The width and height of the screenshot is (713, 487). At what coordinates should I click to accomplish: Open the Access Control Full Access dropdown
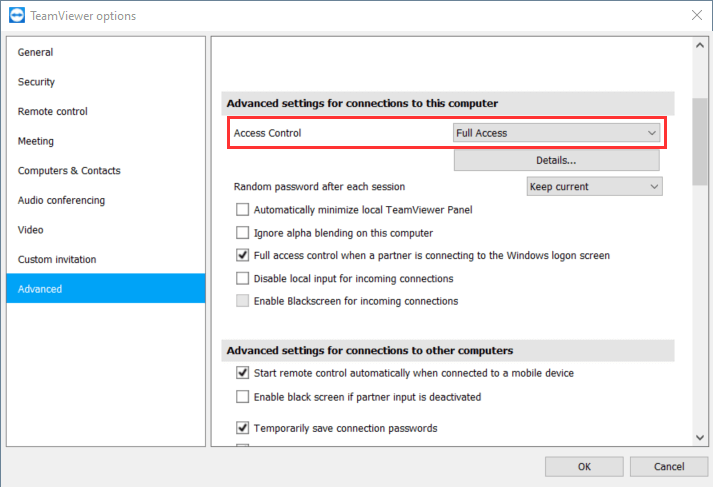[x=556, y=133]
